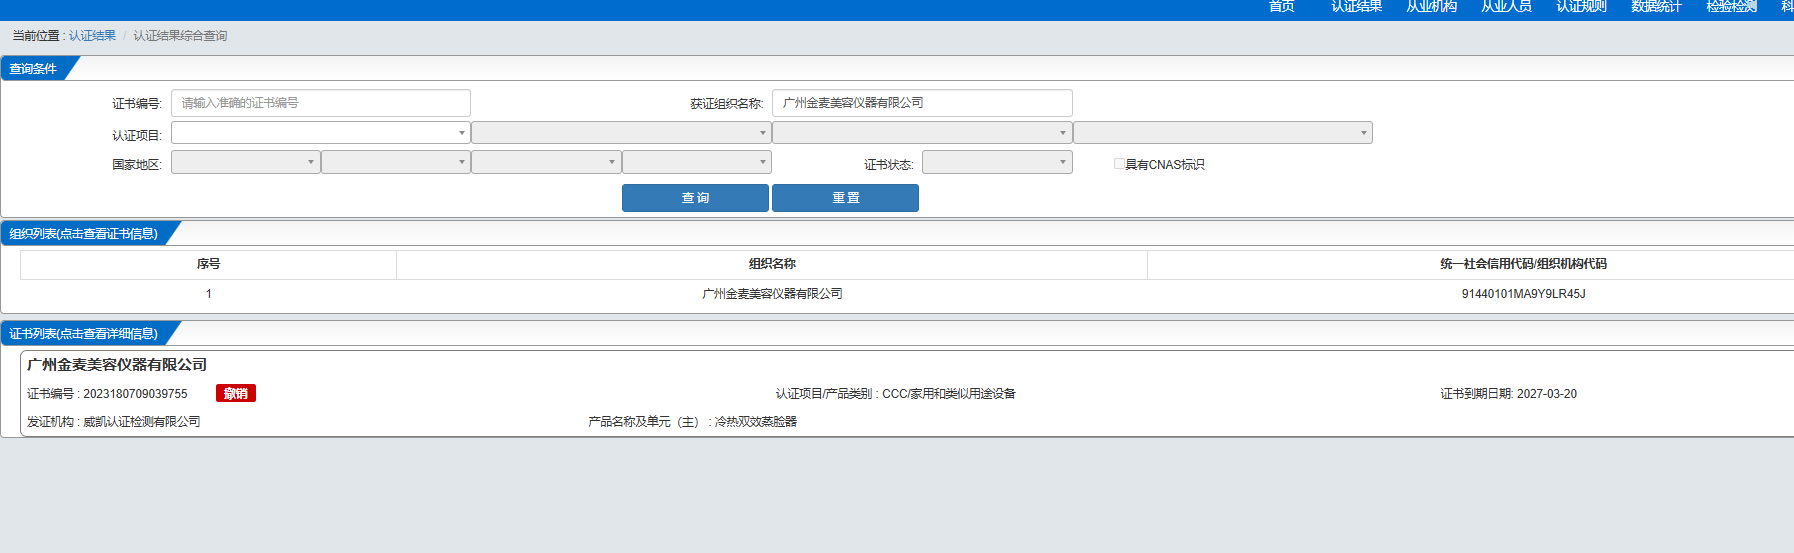
Task: Open the fourth 认证项目 dropdown
Action: coord(1223,133)
